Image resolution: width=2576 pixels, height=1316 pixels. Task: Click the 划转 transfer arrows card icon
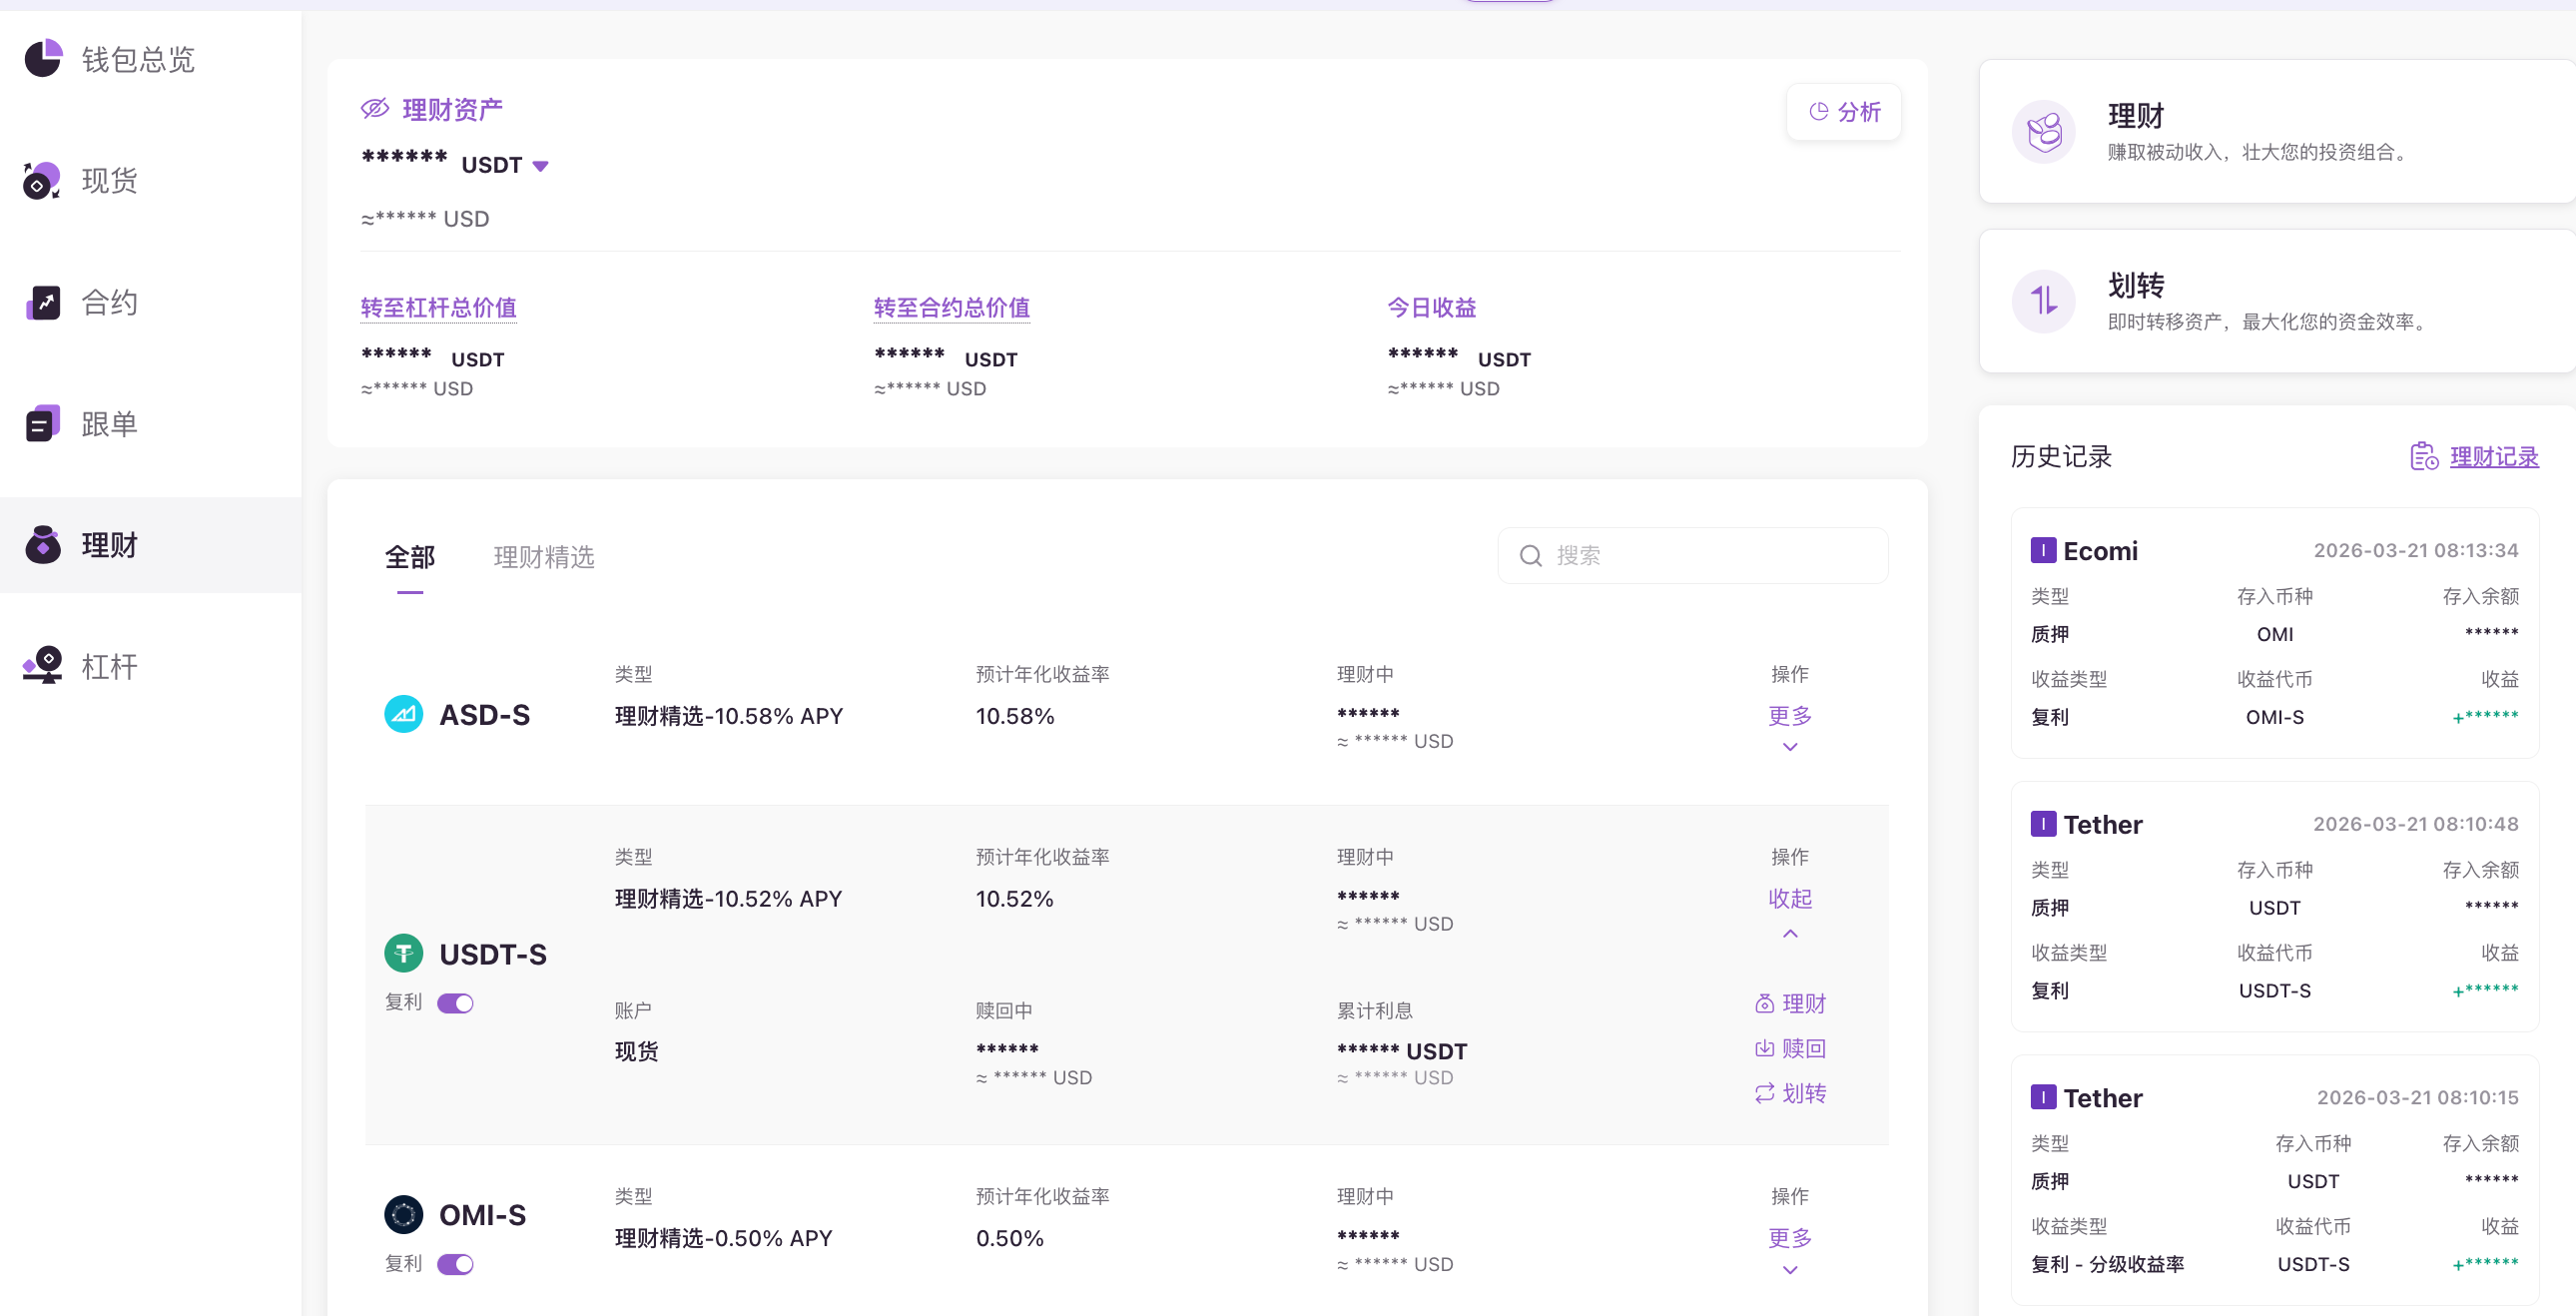[2043, 301]
